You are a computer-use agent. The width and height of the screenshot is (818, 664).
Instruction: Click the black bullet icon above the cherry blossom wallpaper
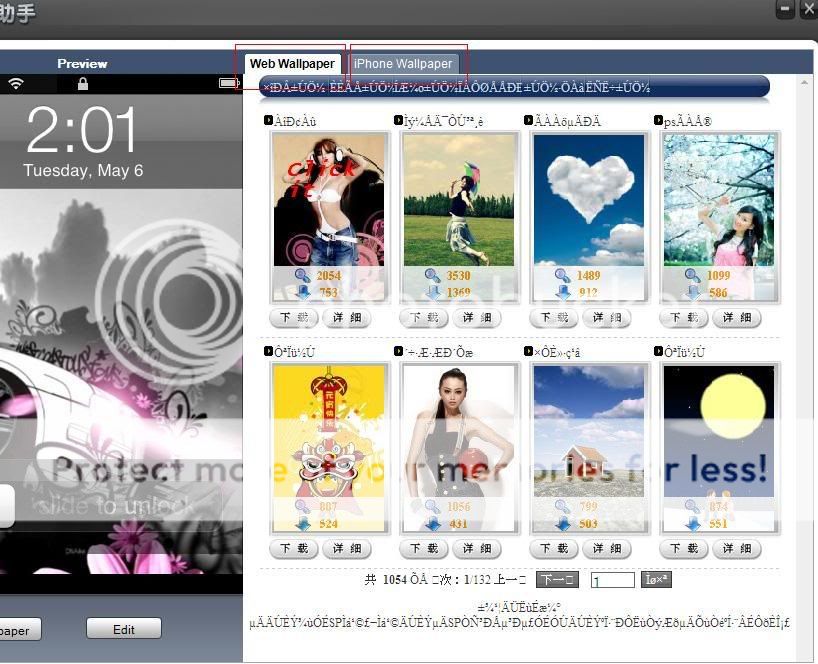pyautogui.click(x=658, y=120)
